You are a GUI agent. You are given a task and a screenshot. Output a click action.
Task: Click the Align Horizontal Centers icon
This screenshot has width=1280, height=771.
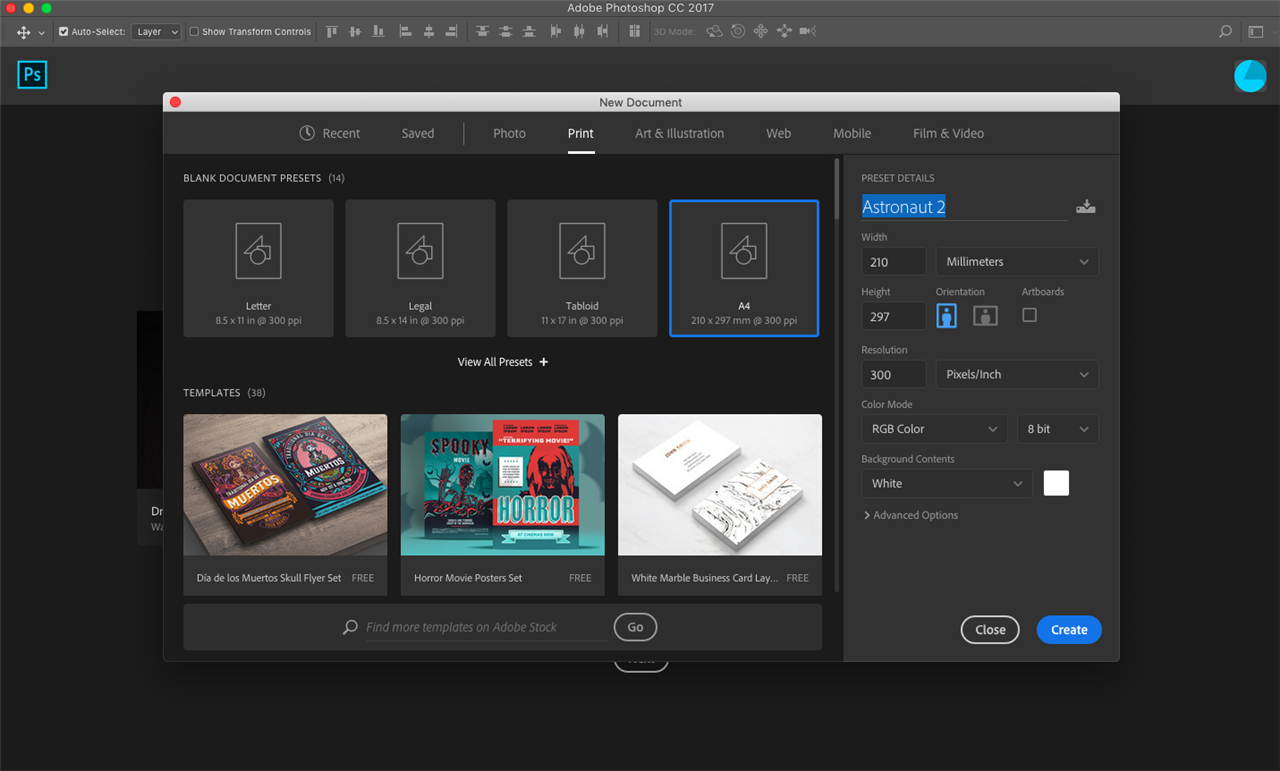429,32
